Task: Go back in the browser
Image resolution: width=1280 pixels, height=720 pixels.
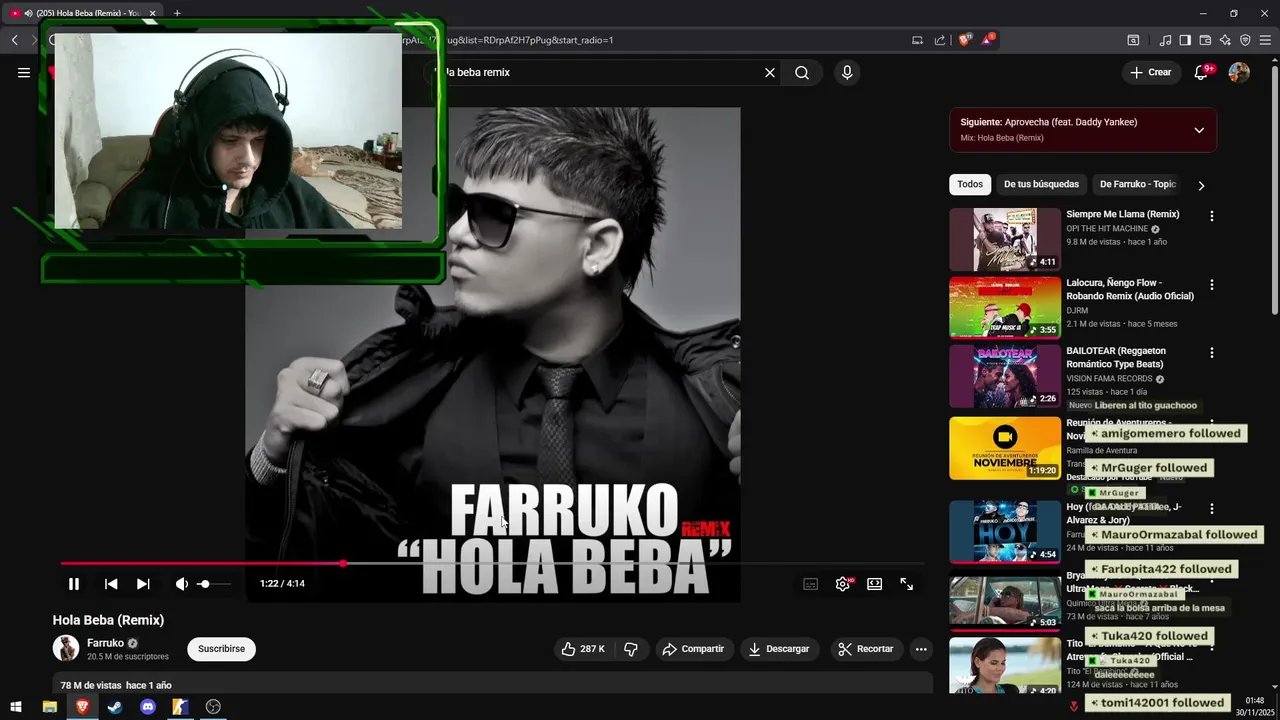Action: click(14, 40)
